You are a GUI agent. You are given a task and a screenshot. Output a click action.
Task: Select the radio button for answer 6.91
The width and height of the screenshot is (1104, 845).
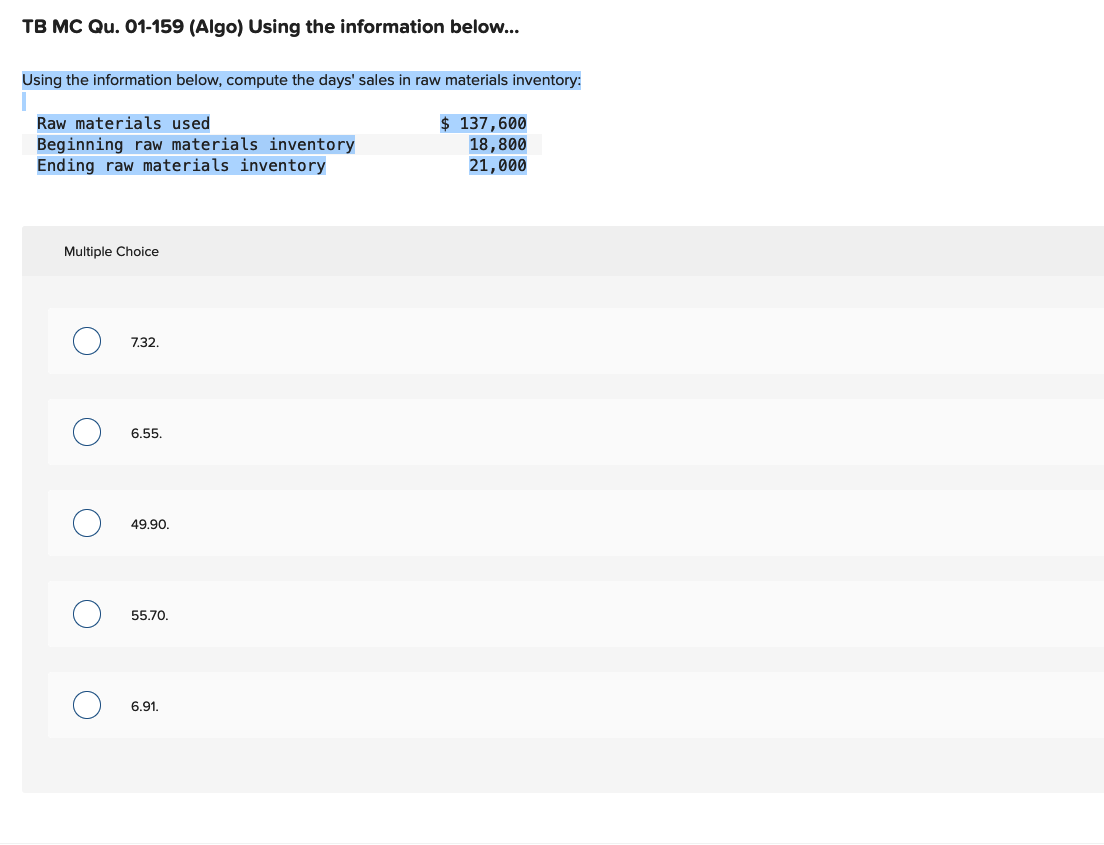[86, 705]
